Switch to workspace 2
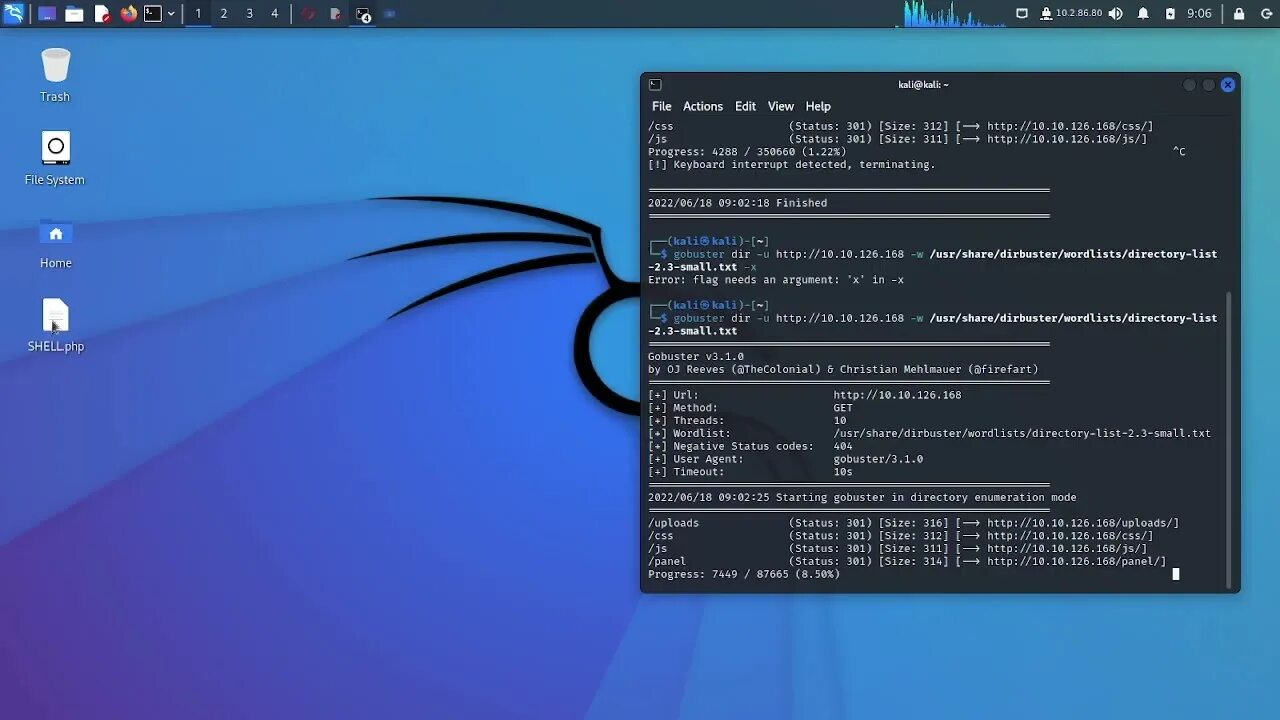Screen dimensions: 1280x720 [223, 14]
